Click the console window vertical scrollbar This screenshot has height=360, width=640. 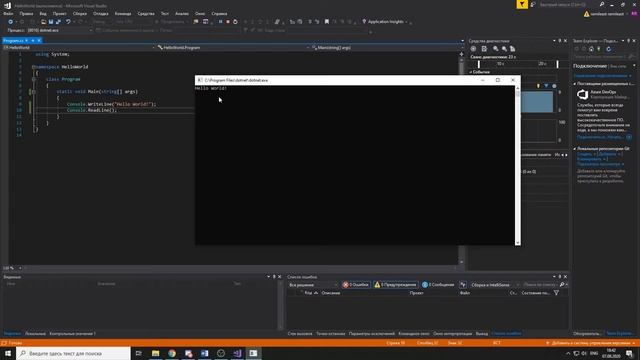click(x=518, y=165)
